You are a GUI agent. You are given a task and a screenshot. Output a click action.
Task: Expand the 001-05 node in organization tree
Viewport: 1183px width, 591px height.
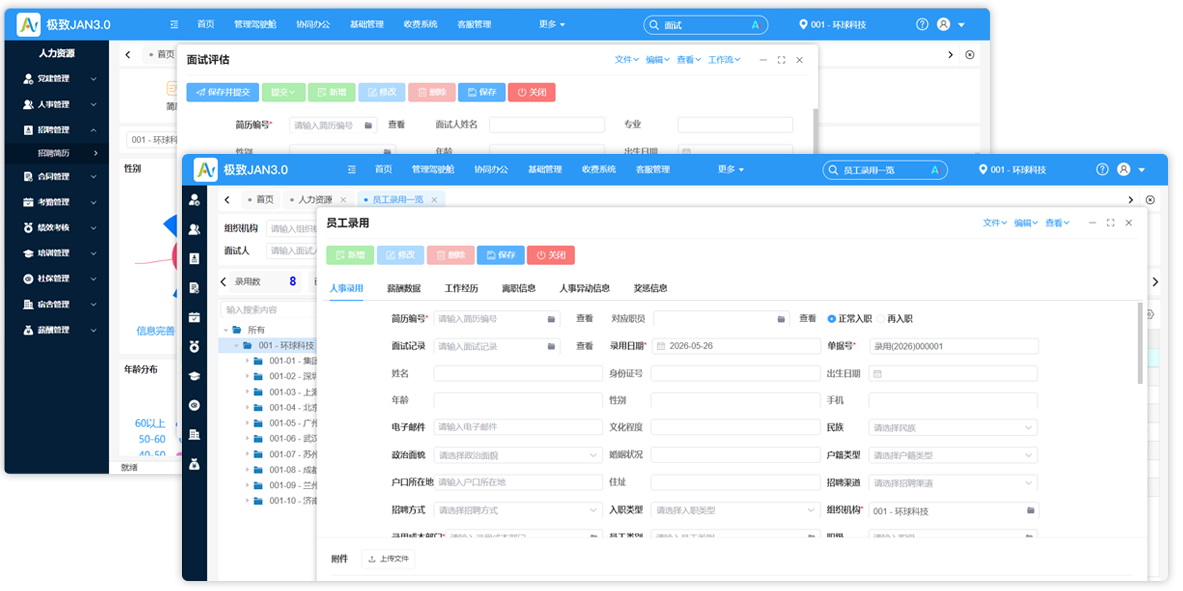247,423
